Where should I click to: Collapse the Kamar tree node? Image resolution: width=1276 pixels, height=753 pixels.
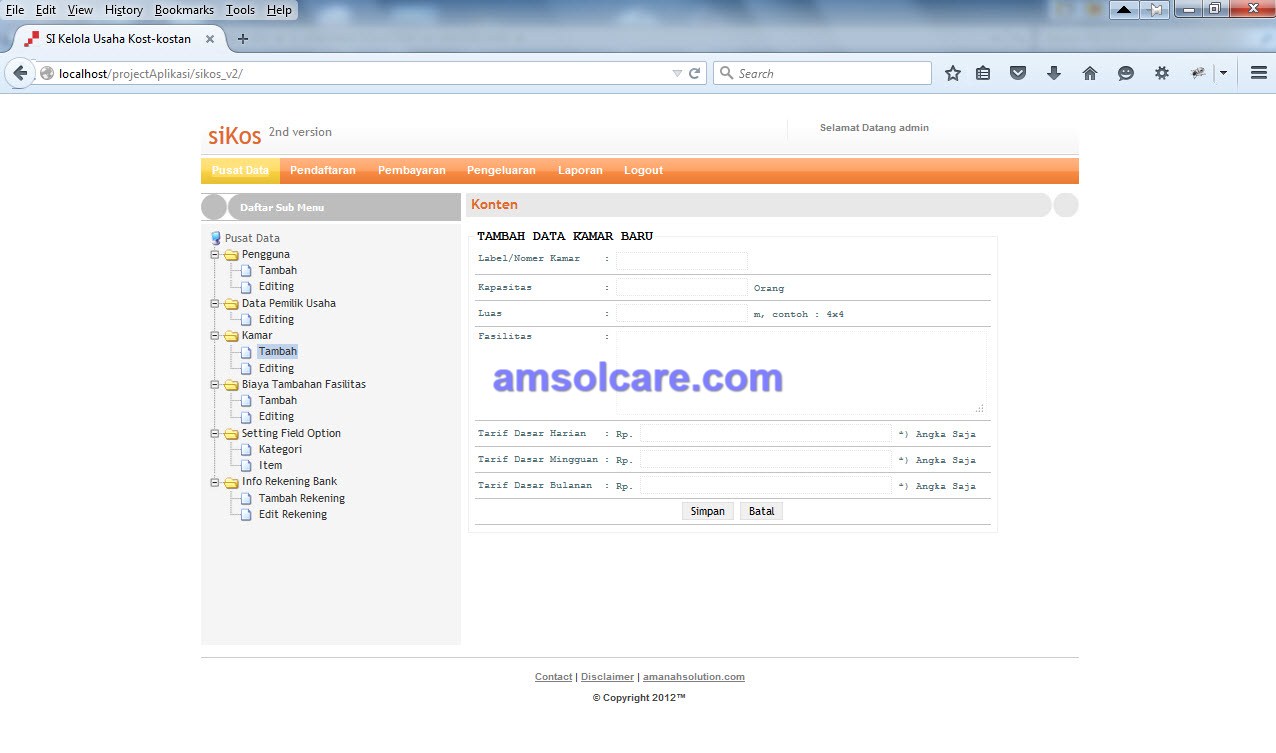click(x=215, y=336)
